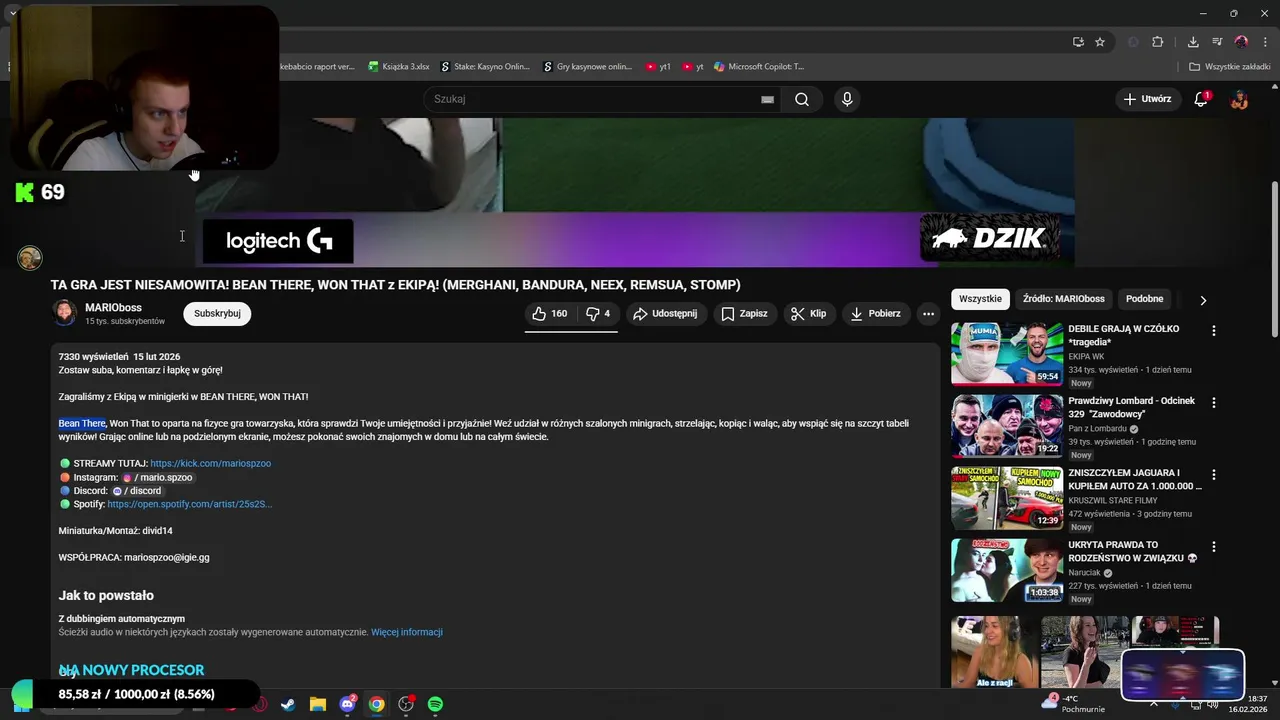Screen dimensions: 1280x720
Task: Click the Pobierz download button
Action: point(875,314)
